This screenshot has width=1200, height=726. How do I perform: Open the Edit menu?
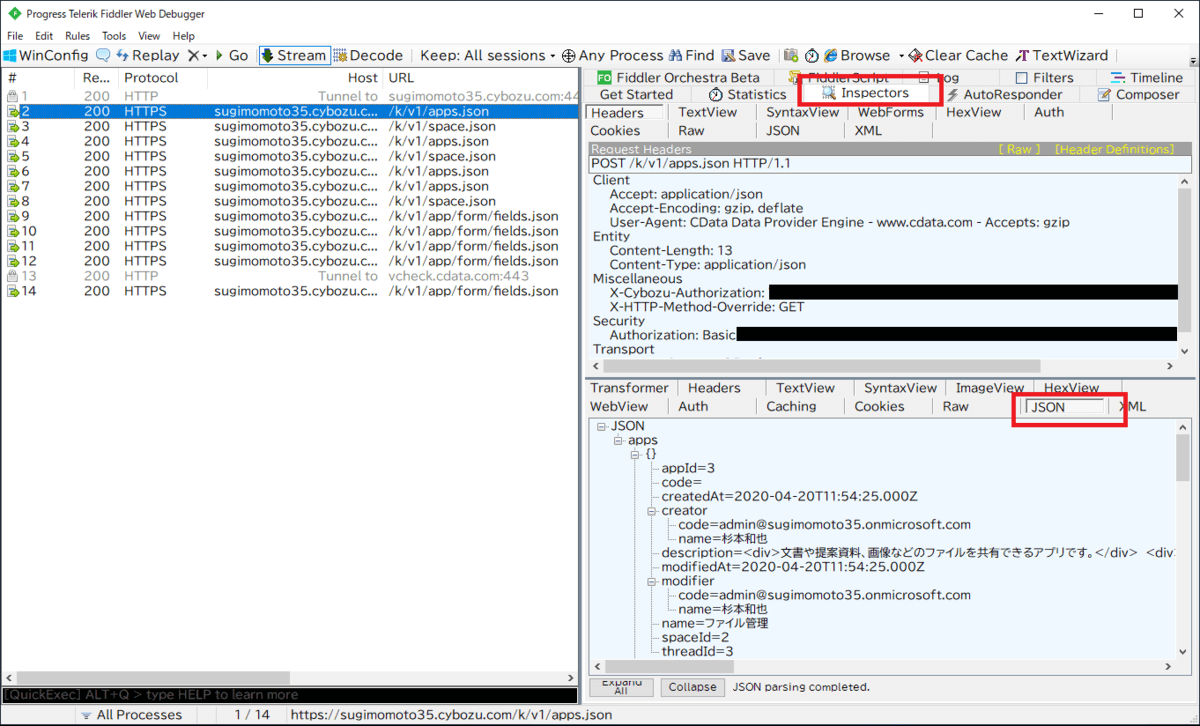point(44,36)
